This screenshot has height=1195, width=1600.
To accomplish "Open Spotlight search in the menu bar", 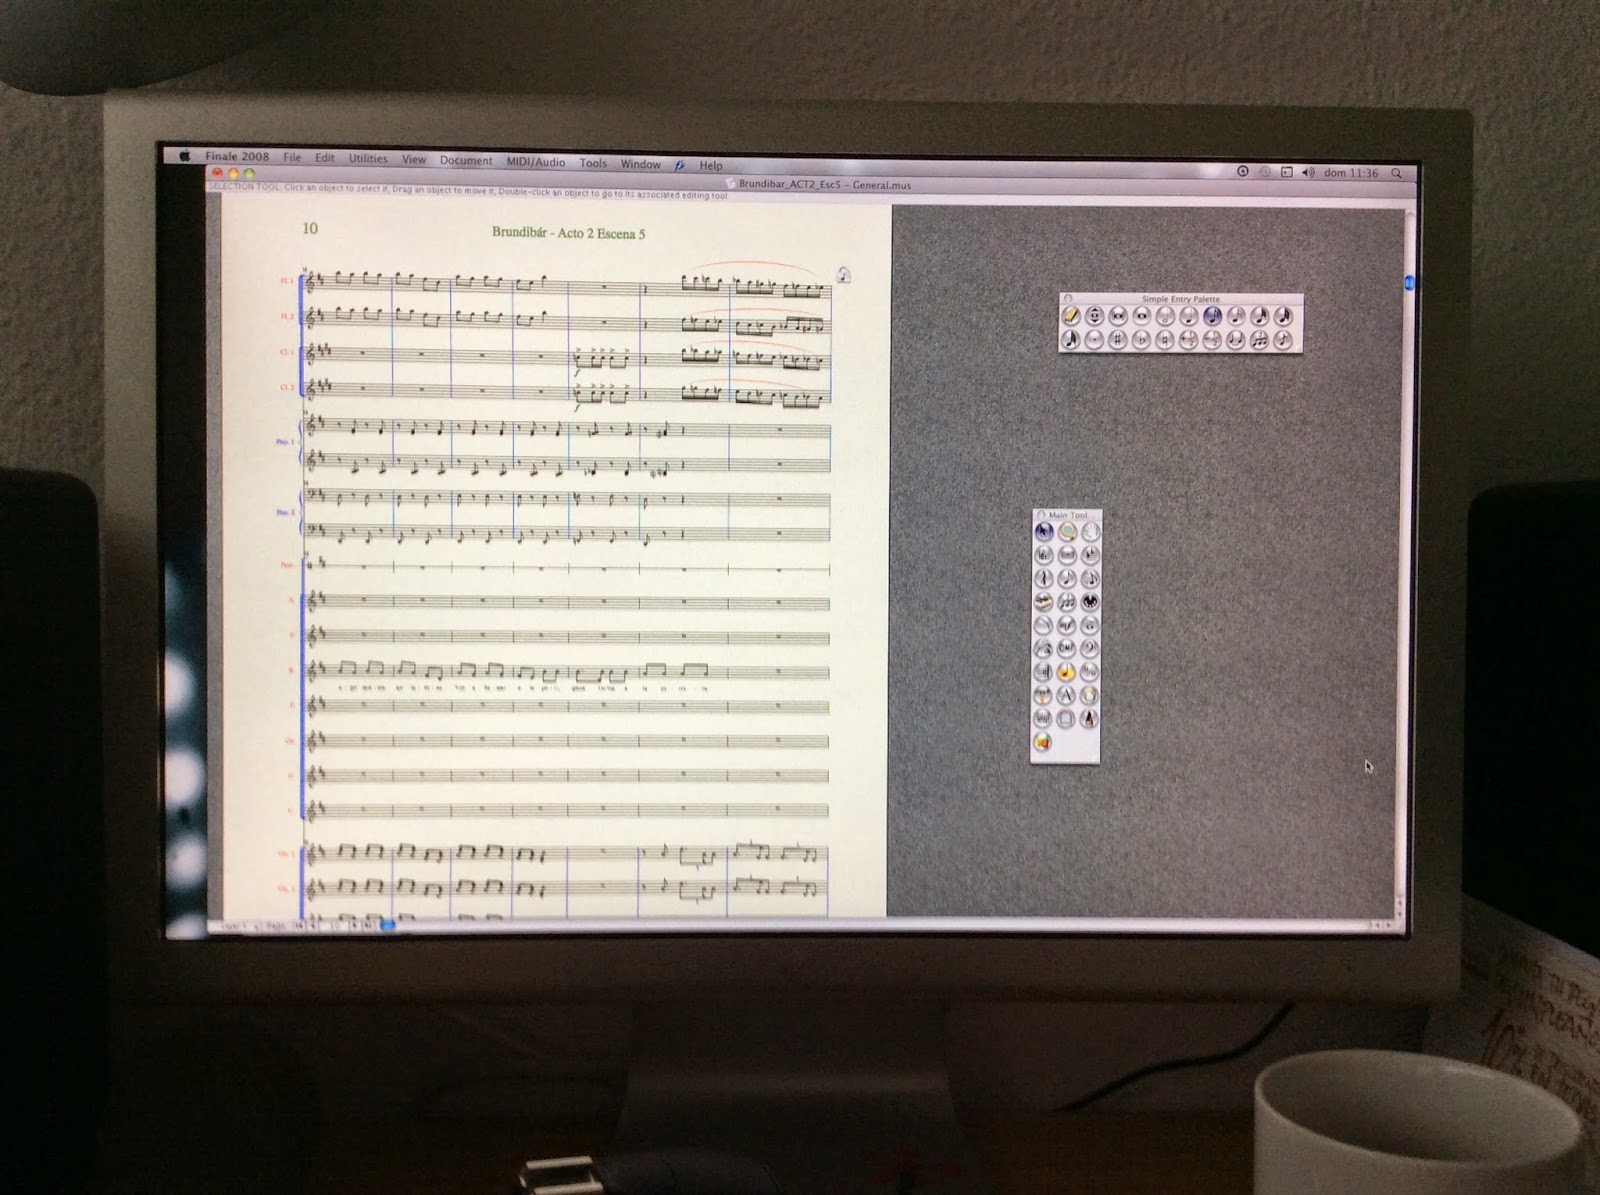I will pyautogui.click(x=1397, y=173).
